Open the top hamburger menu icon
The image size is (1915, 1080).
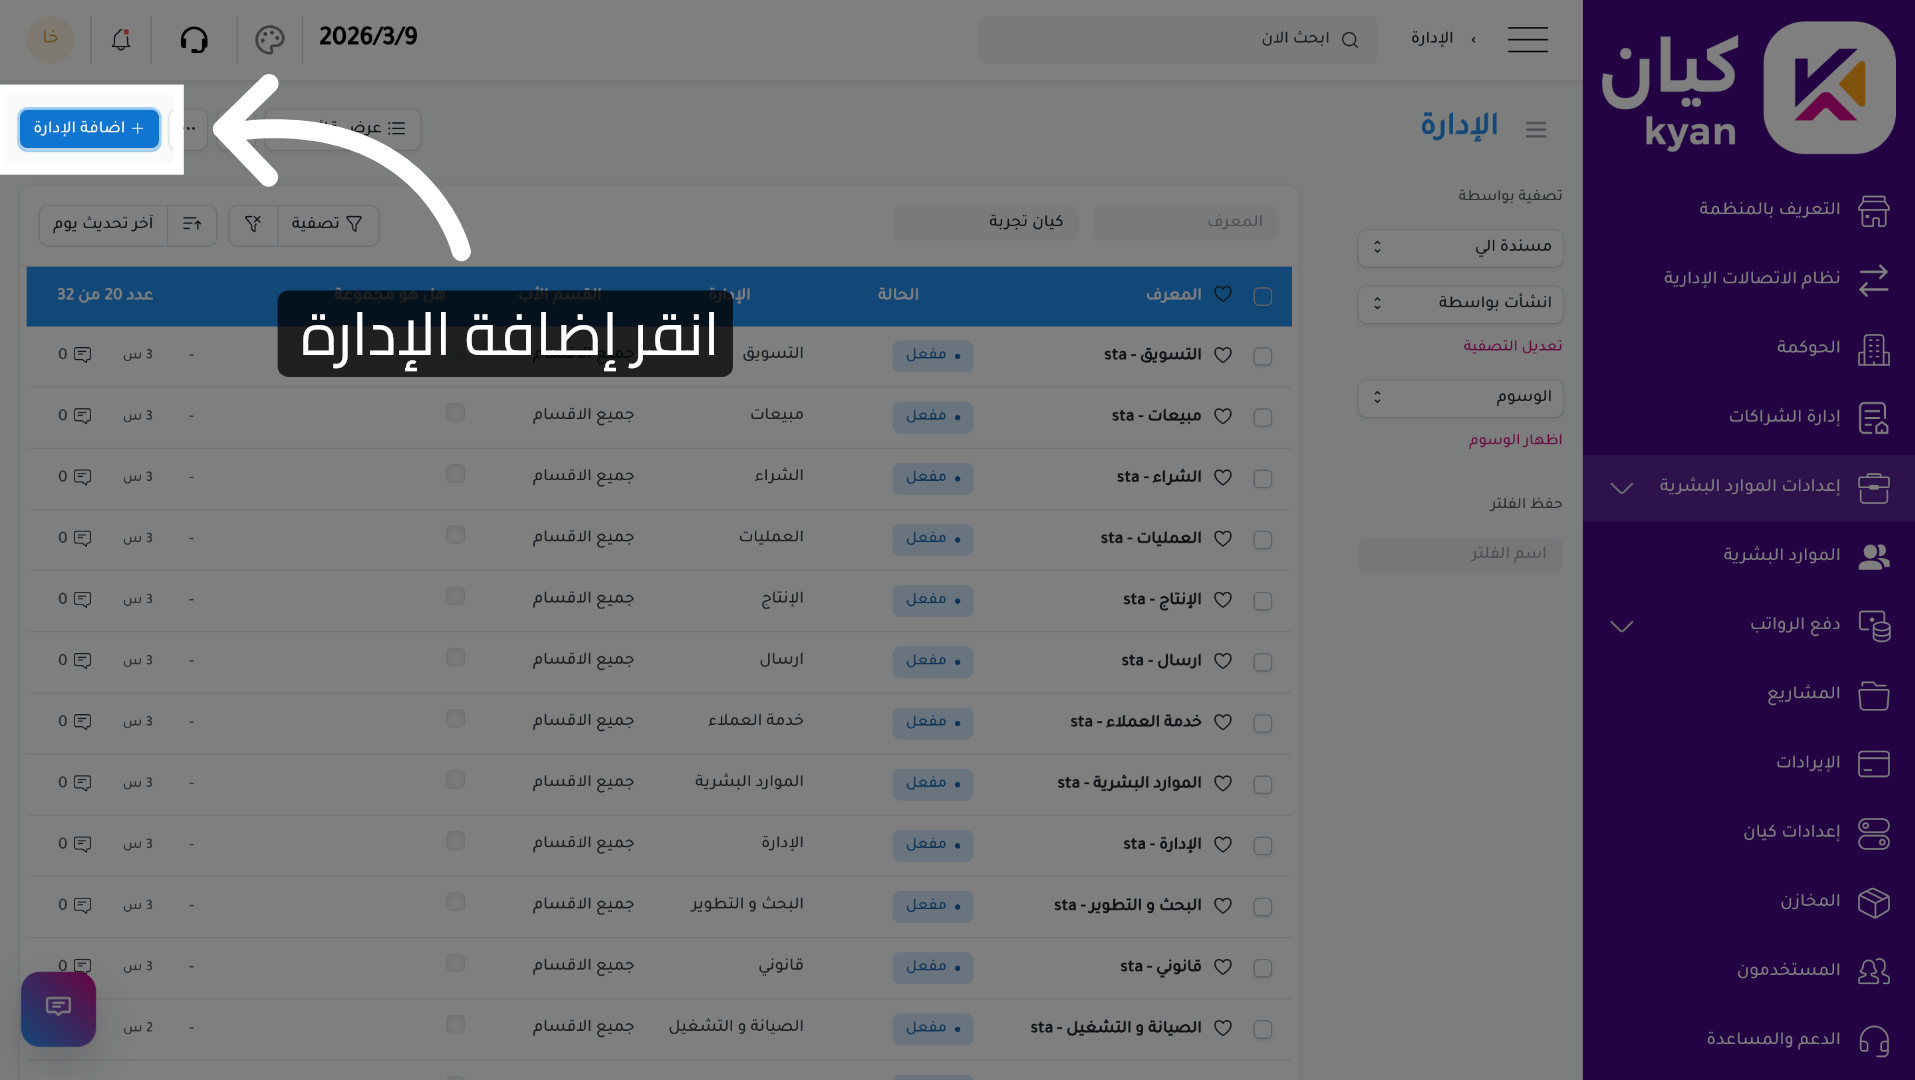click(1527, 39)
